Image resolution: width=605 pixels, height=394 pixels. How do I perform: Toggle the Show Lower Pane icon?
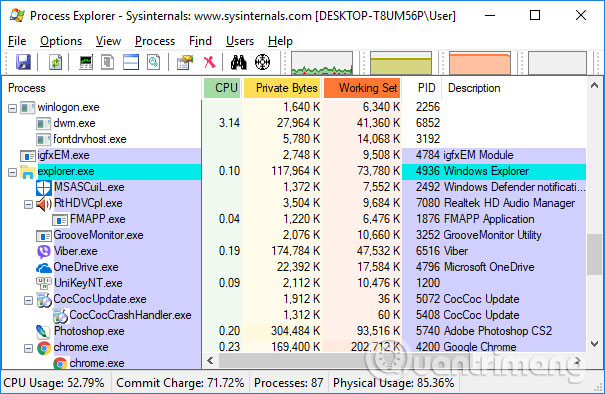coord(131,62)
